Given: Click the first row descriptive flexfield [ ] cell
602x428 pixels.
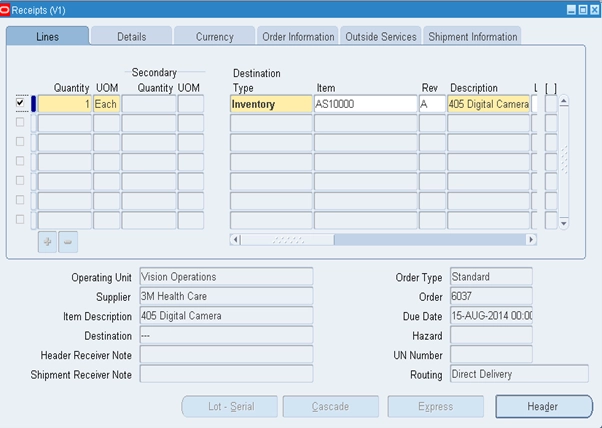Looking at the screenshot, I should coord(551,104).
